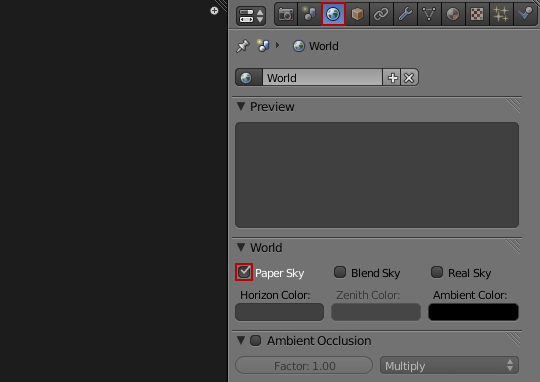540x382 pixels.
Task: Browse world data via the globe button
Action: (249, 78)
